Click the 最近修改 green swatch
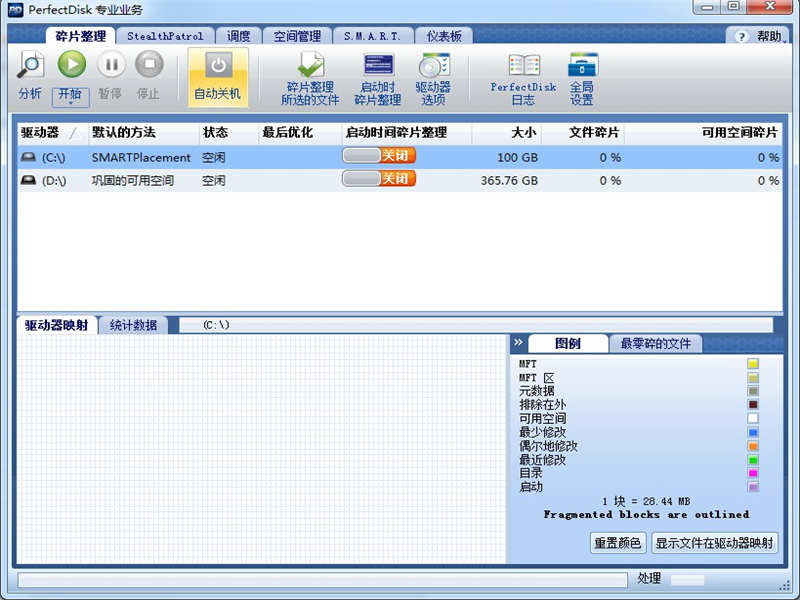Image resolution: width=800 pixels, height=600 pixels. click(753, 460)
